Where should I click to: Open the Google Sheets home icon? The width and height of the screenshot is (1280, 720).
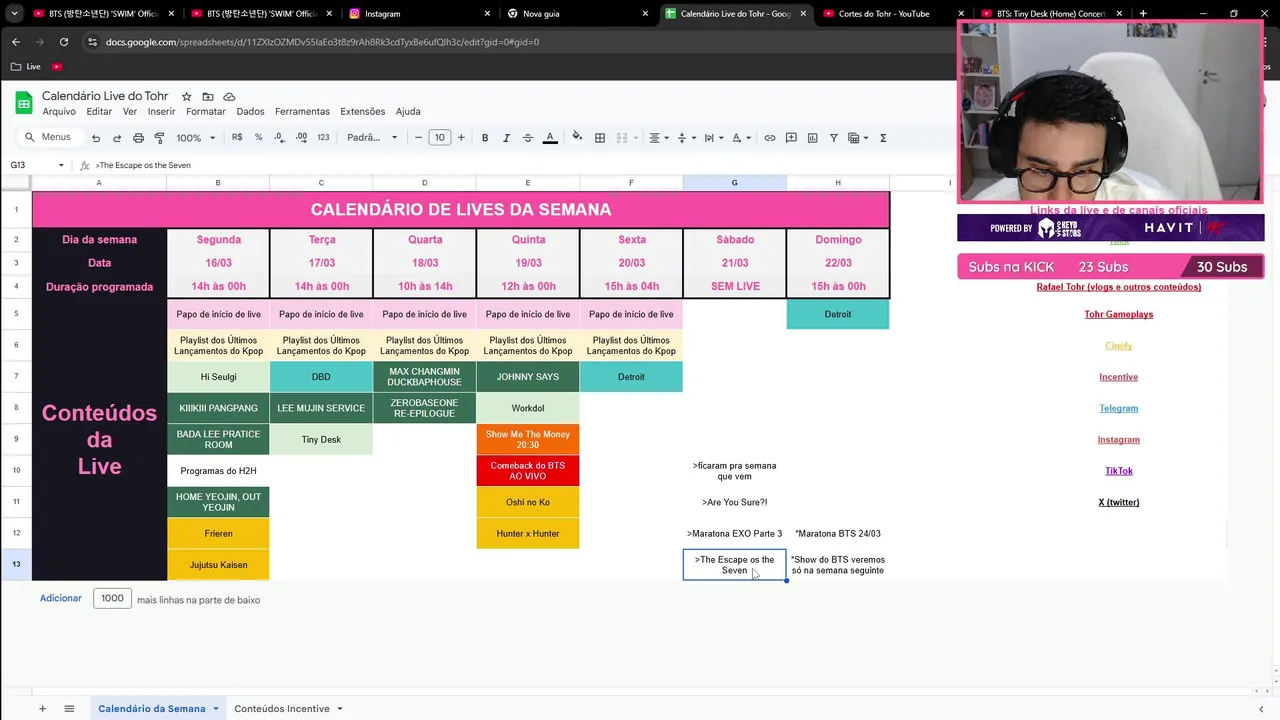tap(23, 103)
